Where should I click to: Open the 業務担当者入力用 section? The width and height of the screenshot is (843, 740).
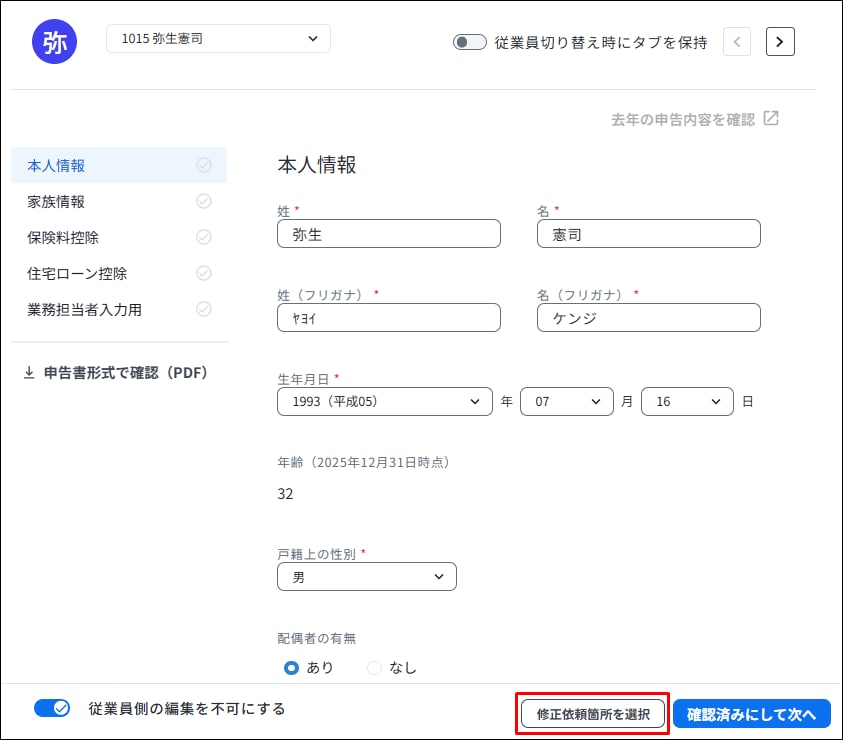coord(85,309)
